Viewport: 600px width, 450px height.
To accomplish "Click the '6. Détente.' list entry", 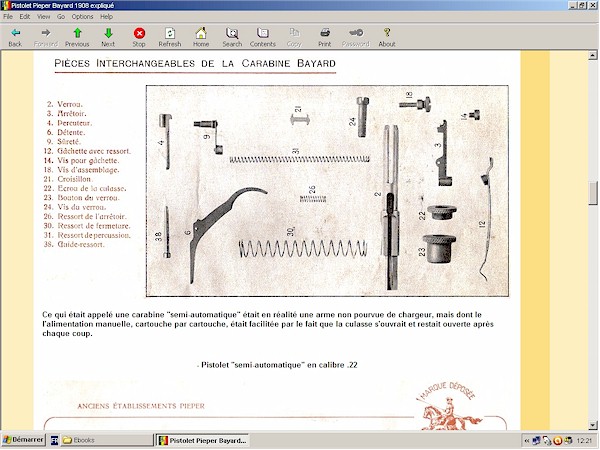I will tap(66, 132).
